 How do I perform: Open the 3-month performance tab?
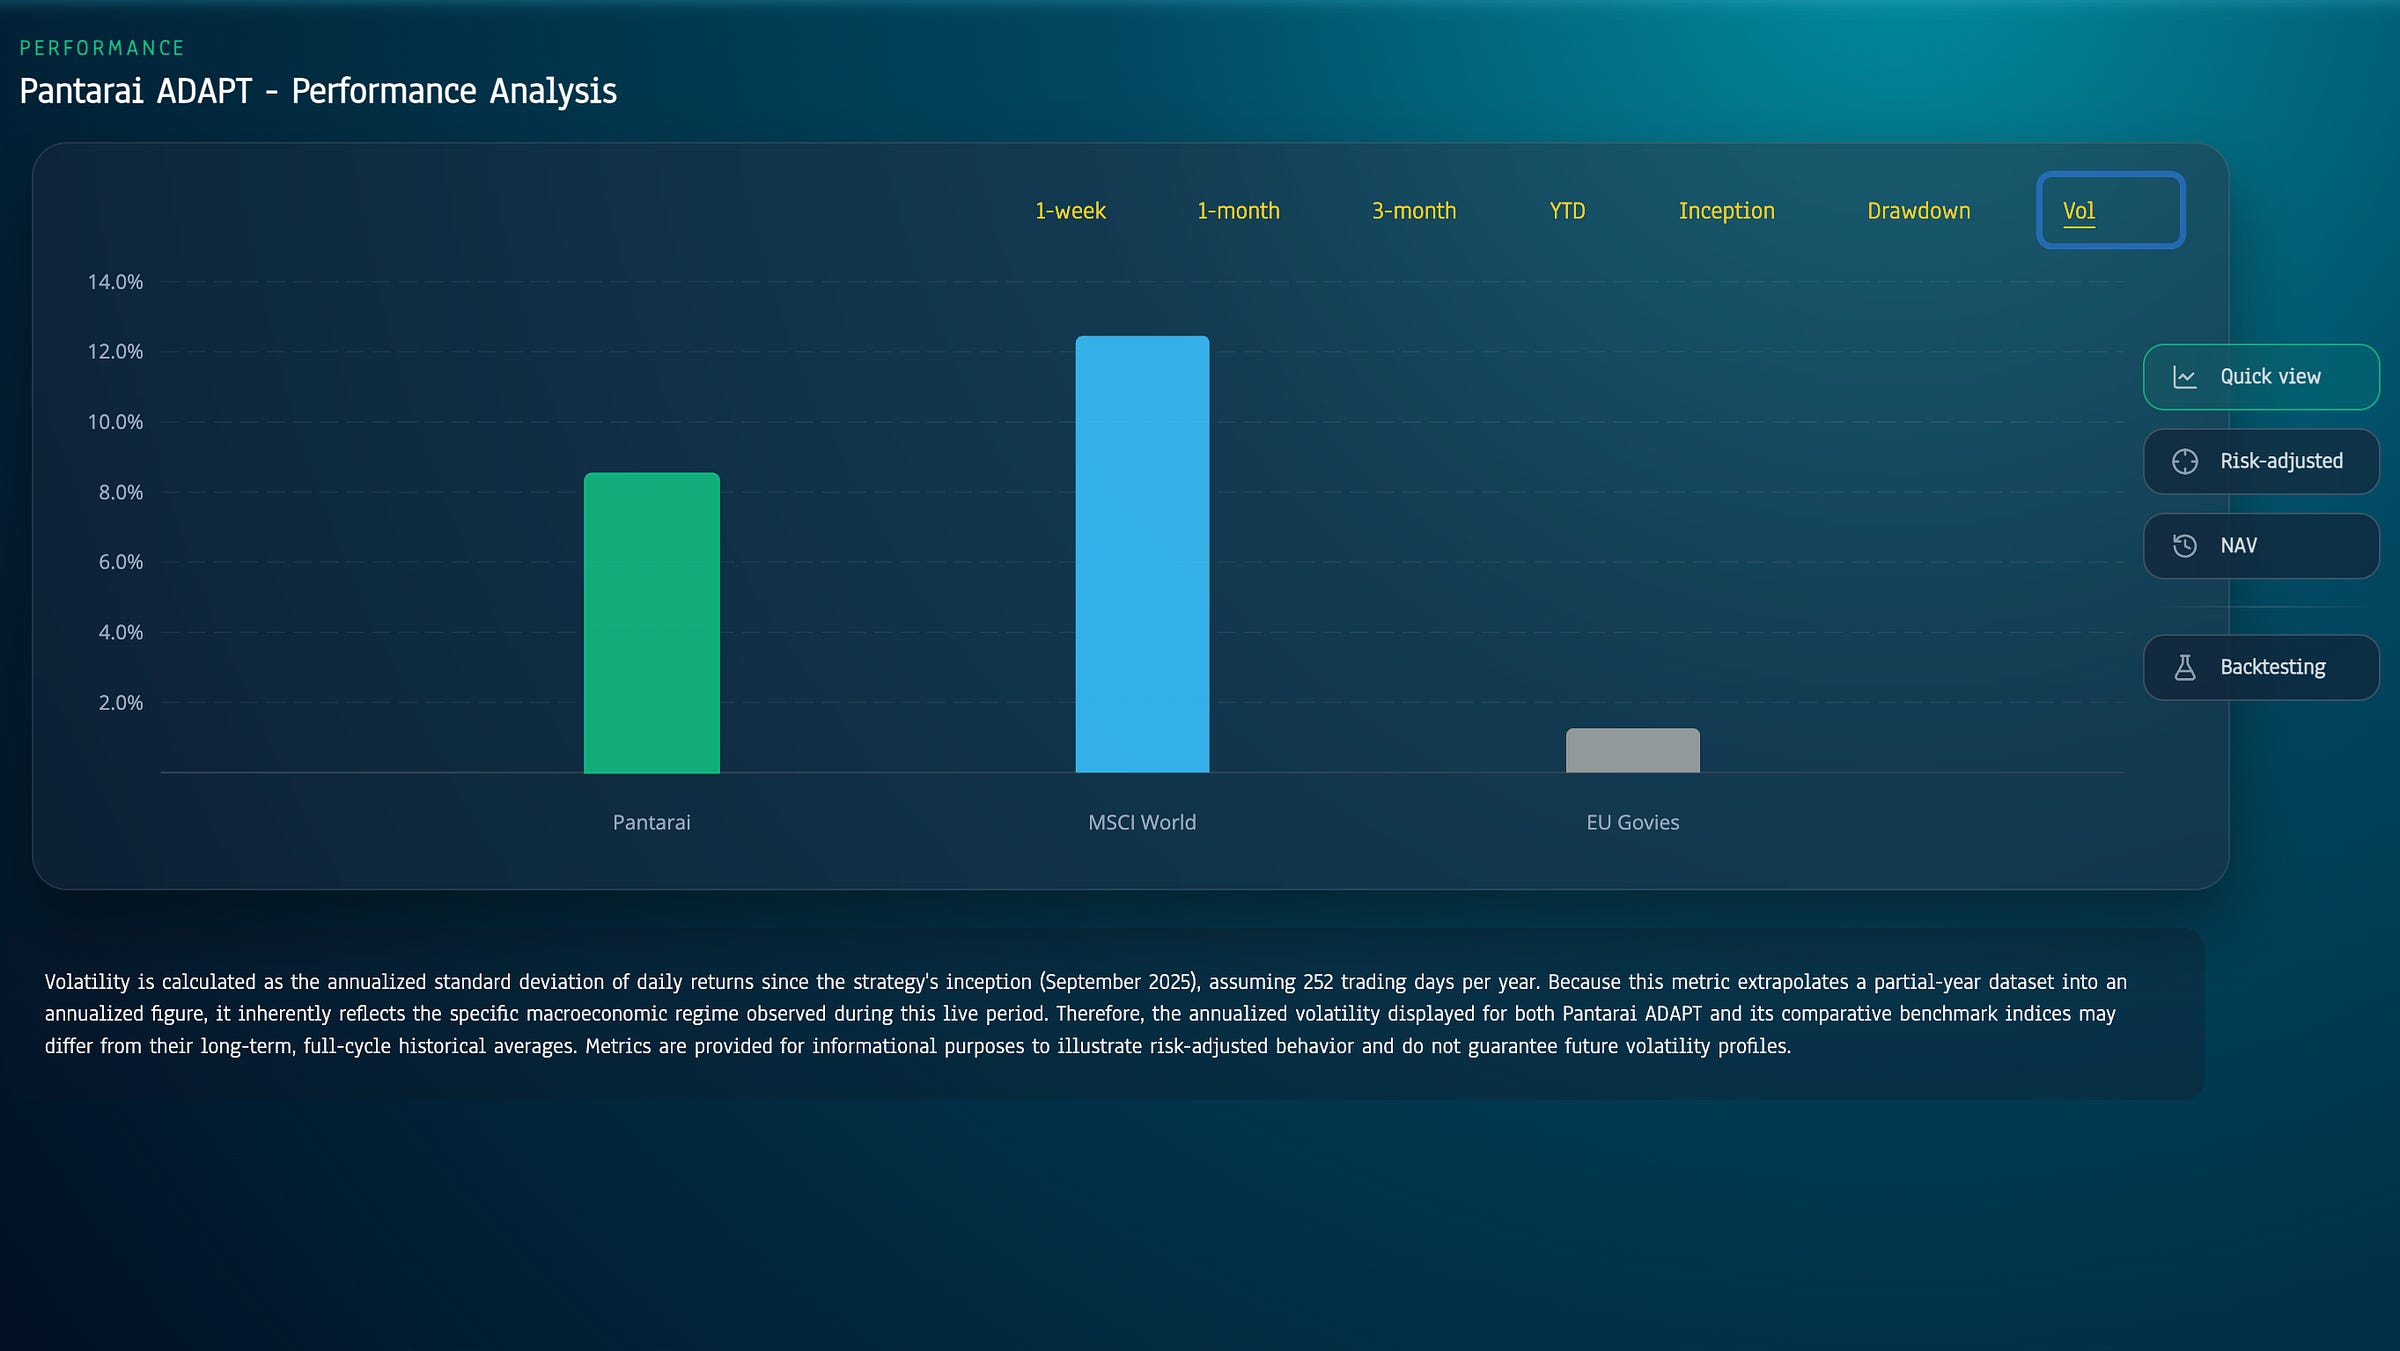(1413, 211)
